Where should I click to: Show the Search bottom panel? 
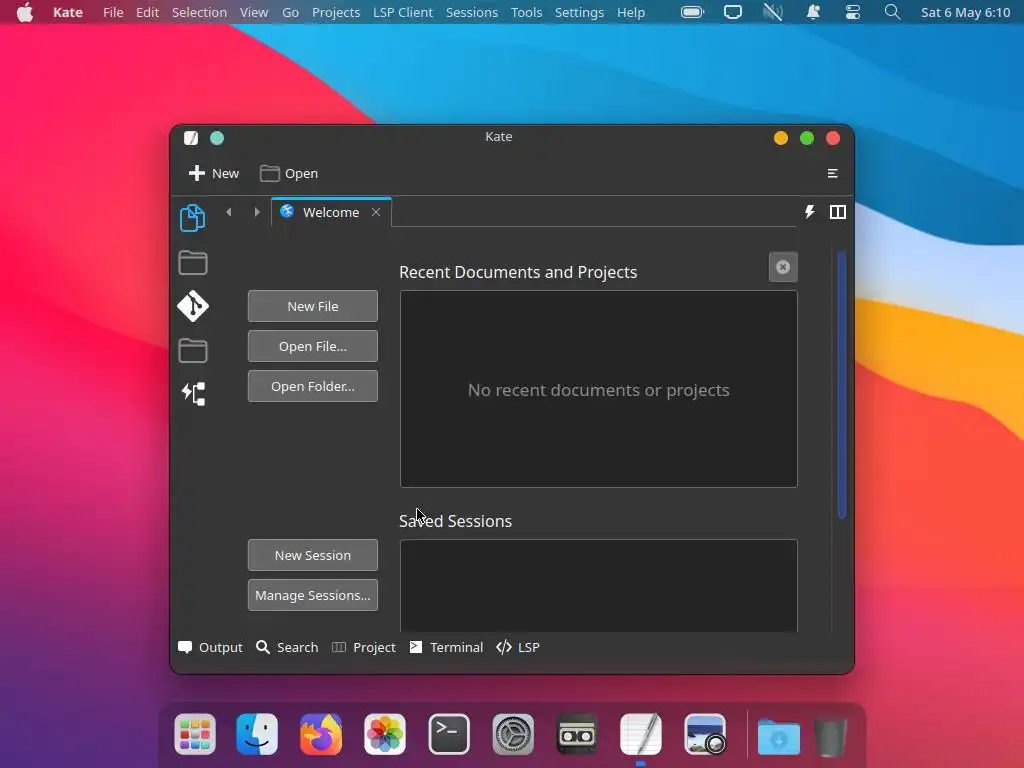click(x=287, y=647)
